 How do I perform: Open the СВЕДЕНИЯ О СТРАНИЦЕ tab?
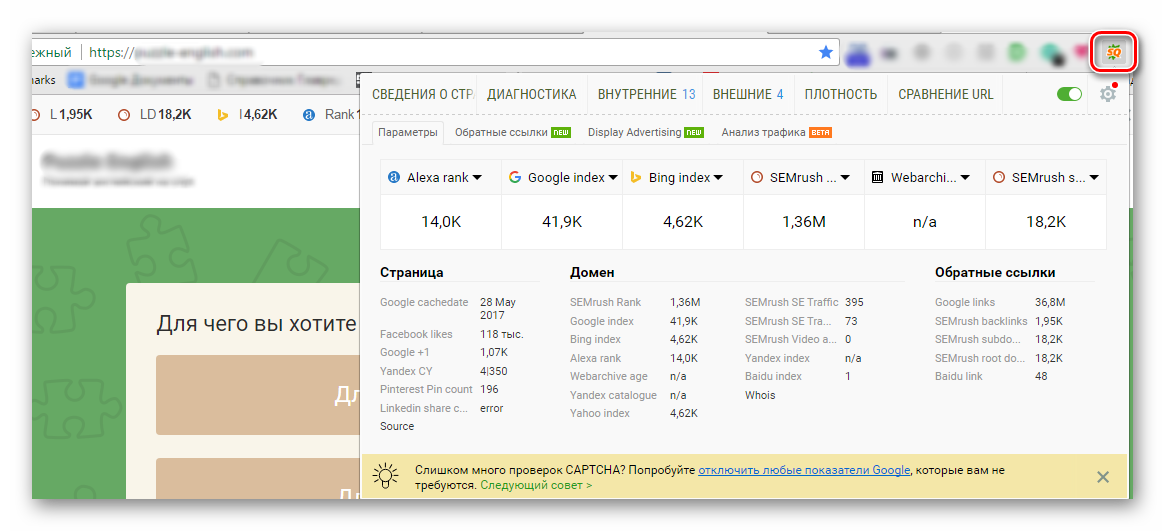pos(422,94)
